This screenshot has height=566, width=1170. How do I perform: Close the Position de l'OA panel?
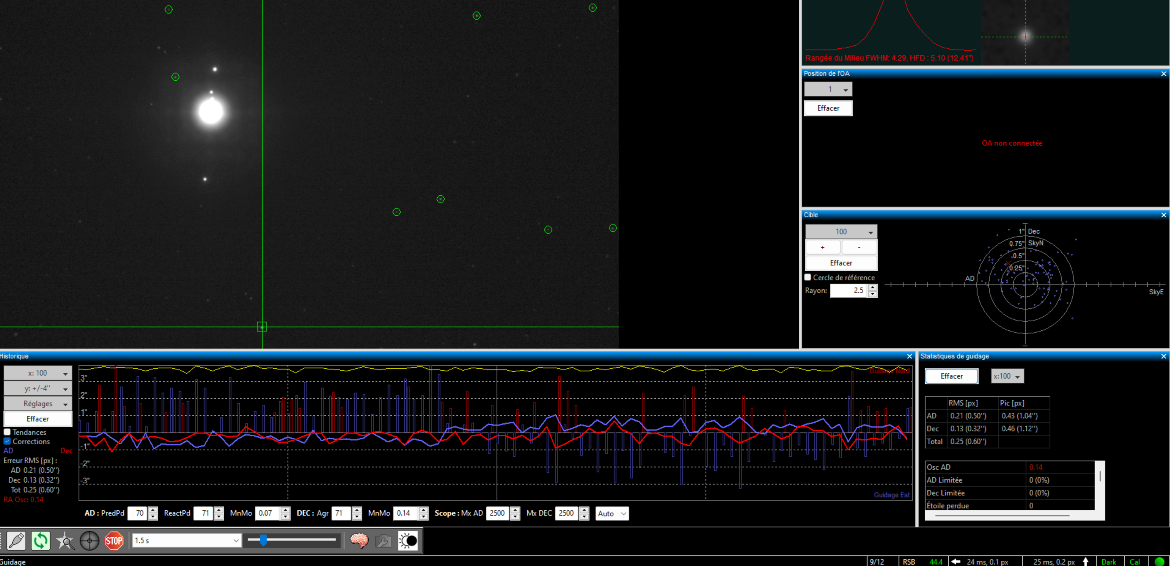[x=1163, y=73]
